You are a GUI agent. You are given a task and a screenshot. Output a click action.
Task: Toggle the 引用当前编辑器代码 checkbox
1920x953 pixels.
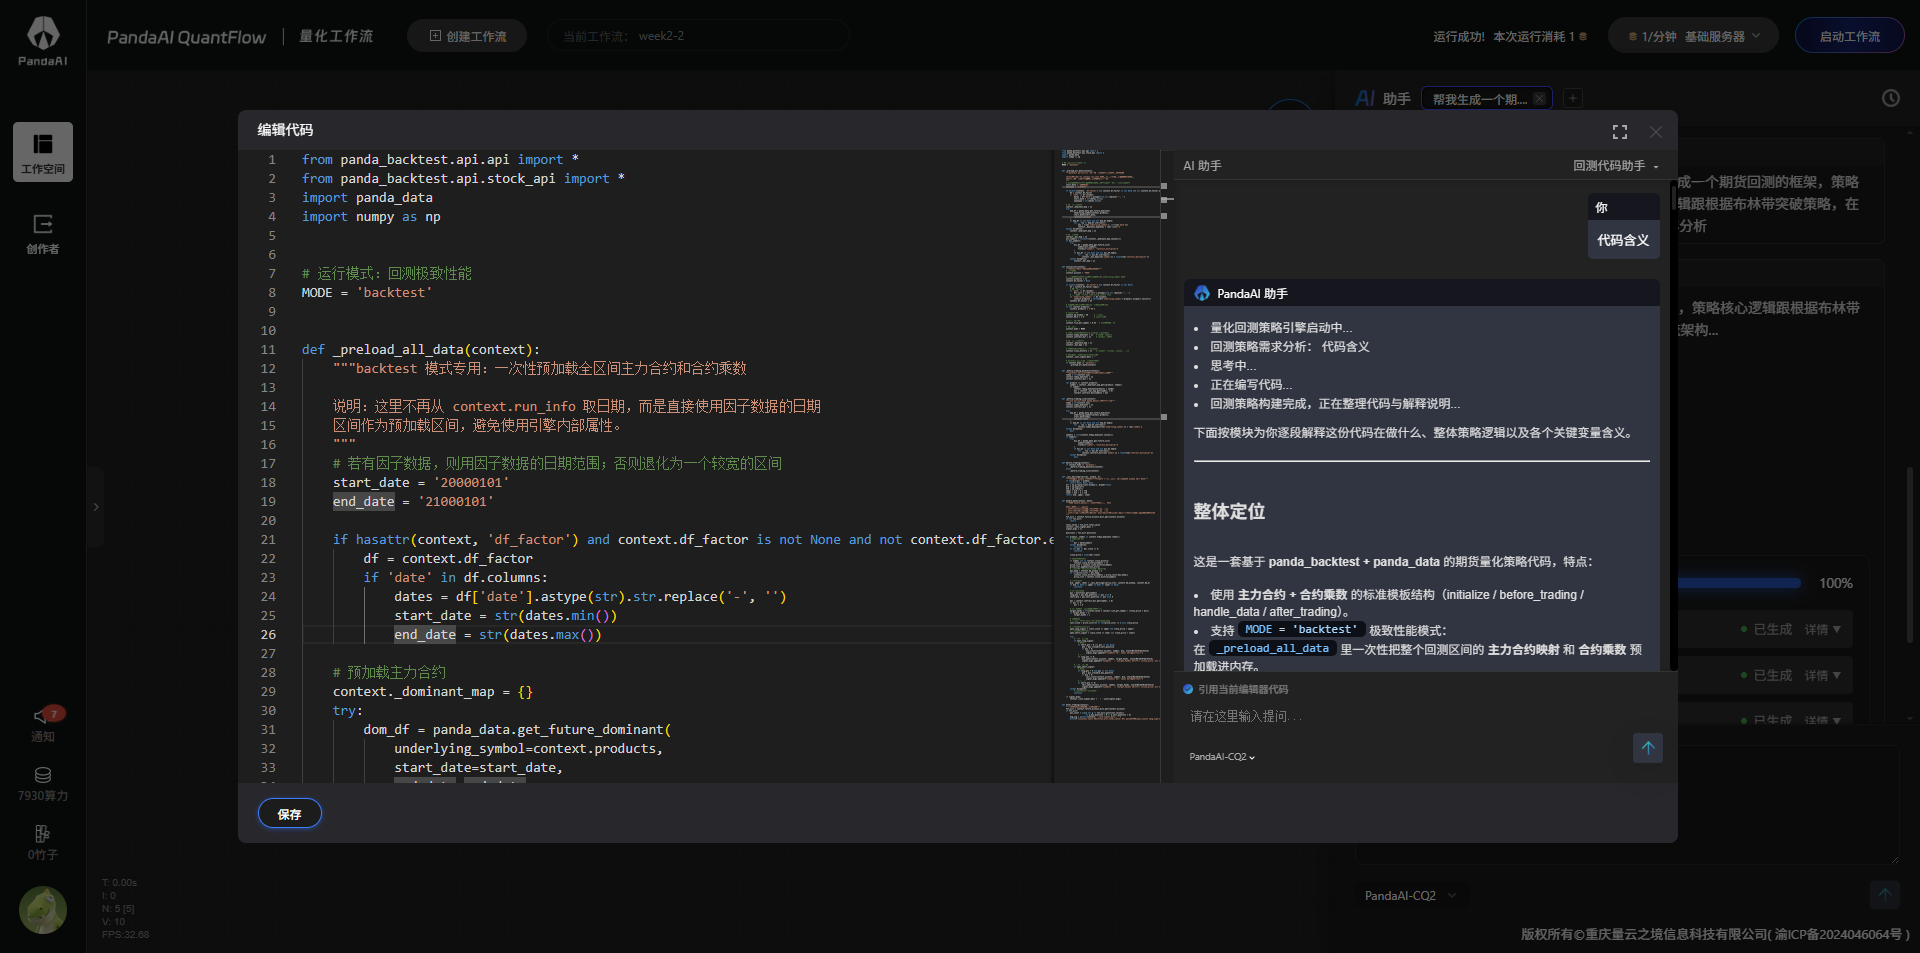coord(1188,689)
